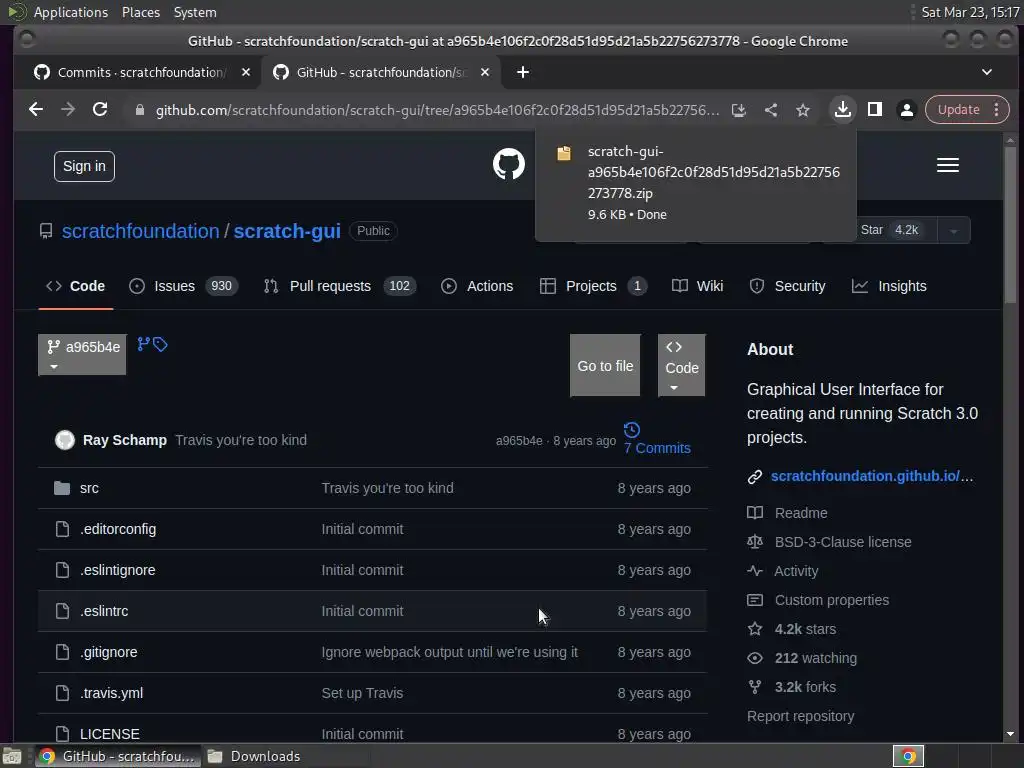The image size is (1024, 768).
Task: Click the downloaded zip file icon
Action: click(564, 153)
